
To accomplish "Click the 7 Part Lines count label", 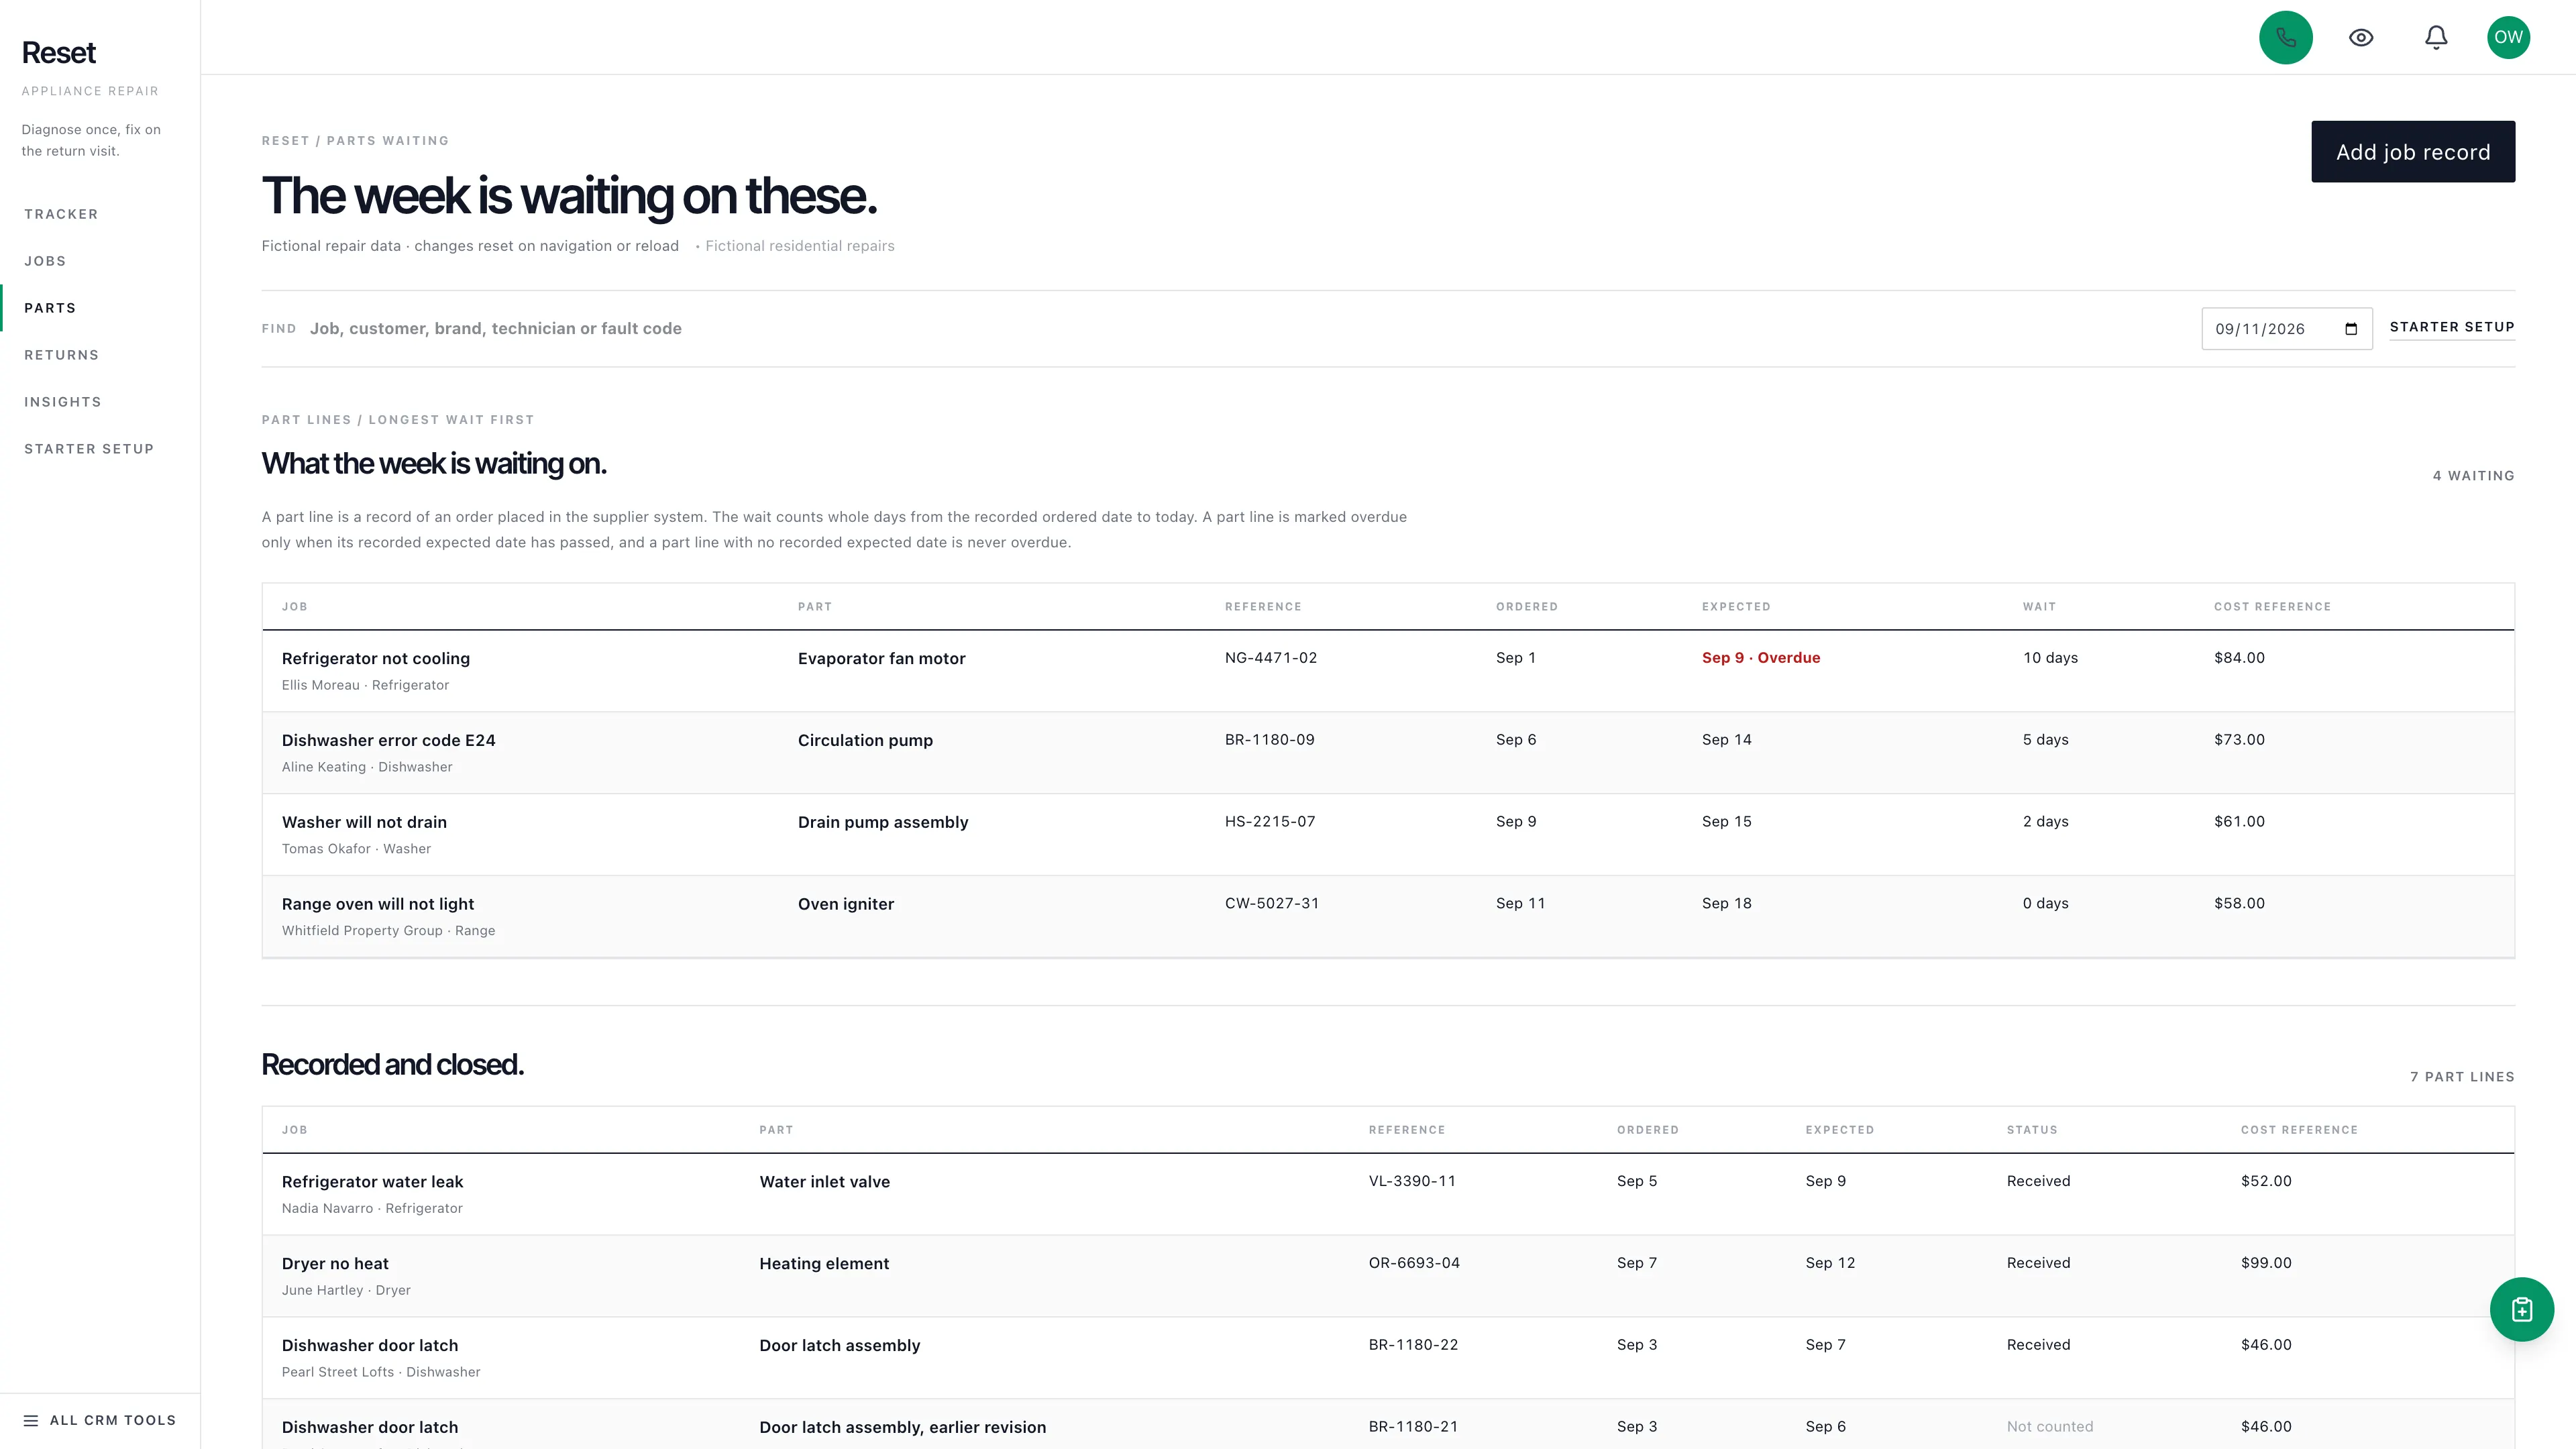I will [x=2462, y=1077].
